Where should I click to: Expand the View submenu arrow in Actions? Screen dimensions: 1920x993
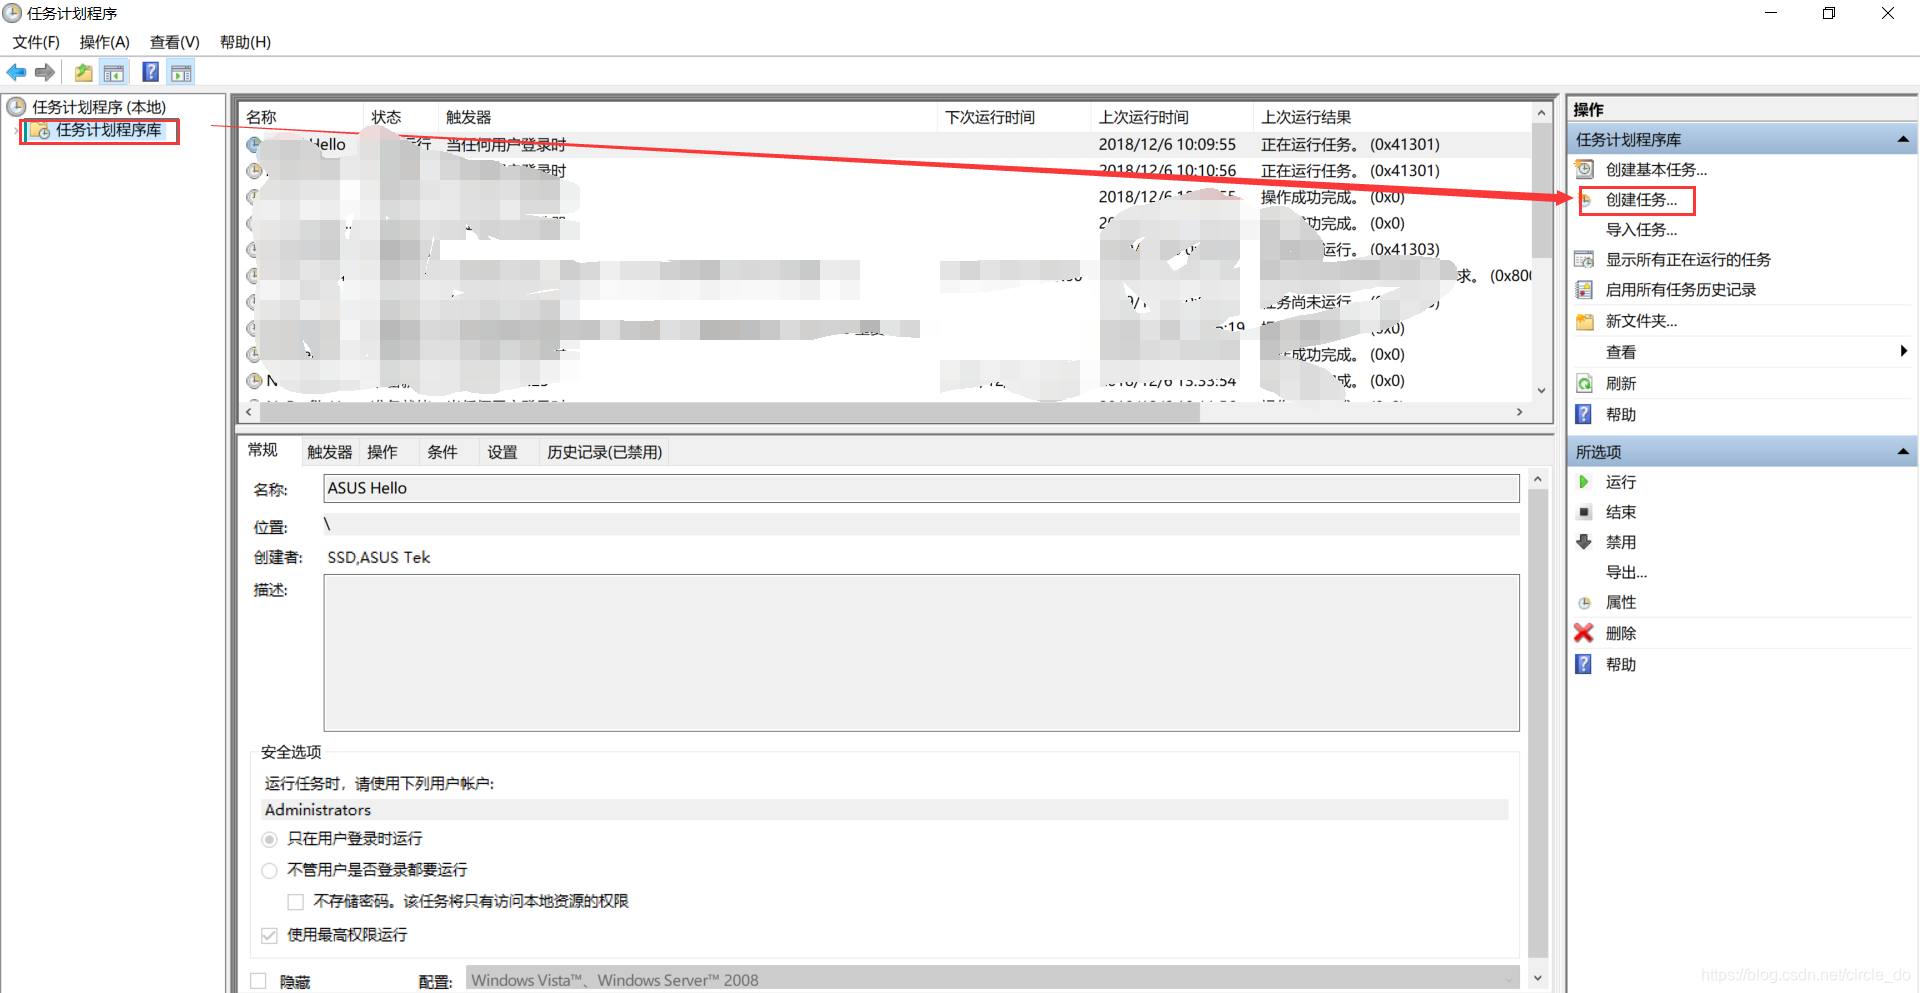(x=1904, y=351)
